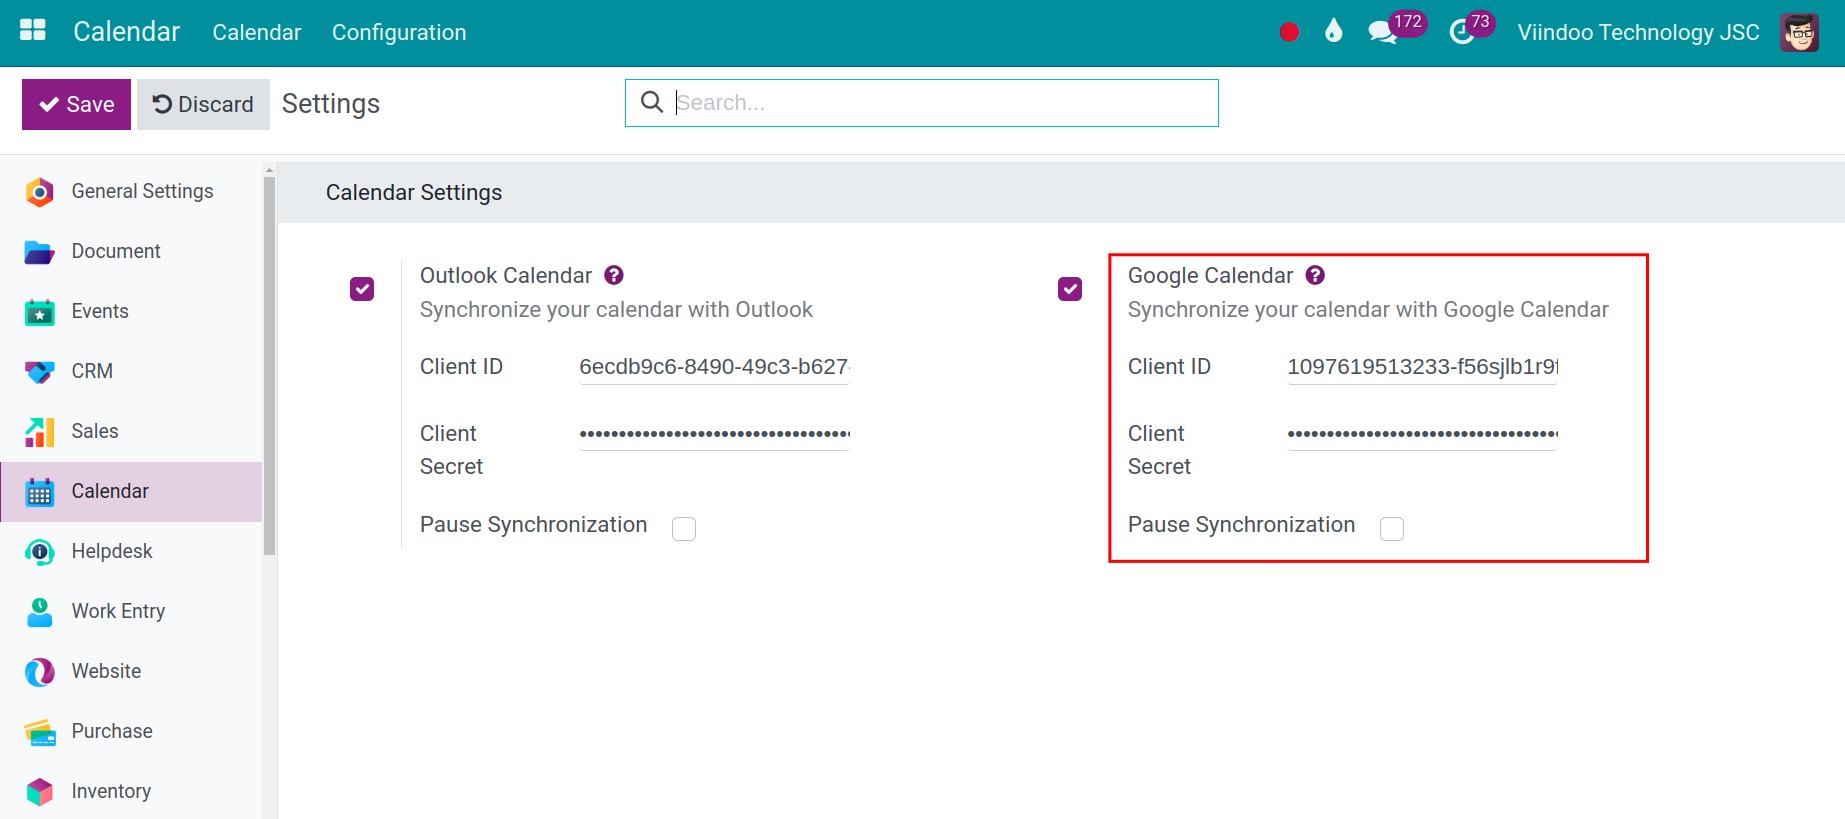The height and width of the screenshot is (819, 1845).
Task: Select CRM settings tab
Action: 131,371
